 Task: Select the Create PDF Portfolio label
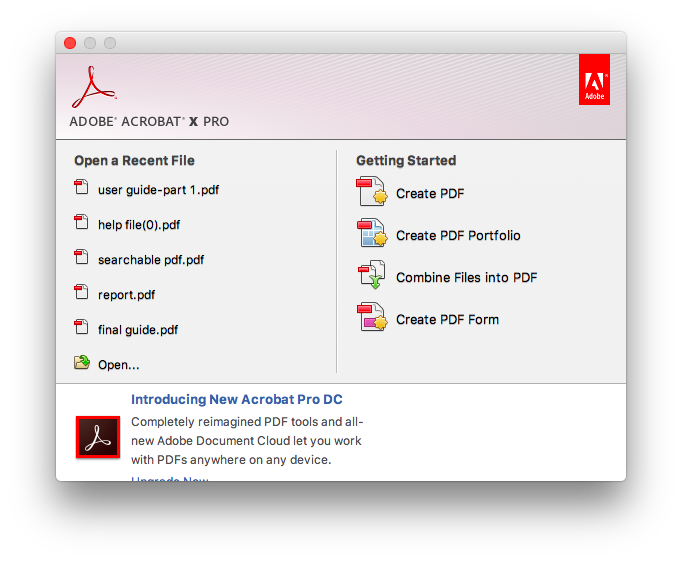pos(458,235)
